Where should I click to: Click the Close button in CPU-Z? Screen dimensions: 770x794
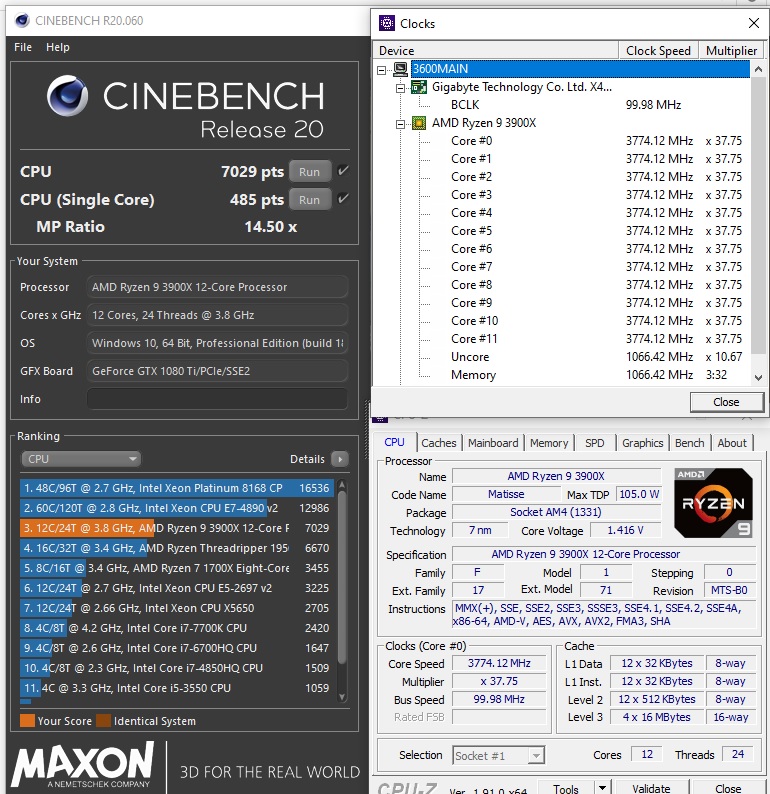[728, 788]
